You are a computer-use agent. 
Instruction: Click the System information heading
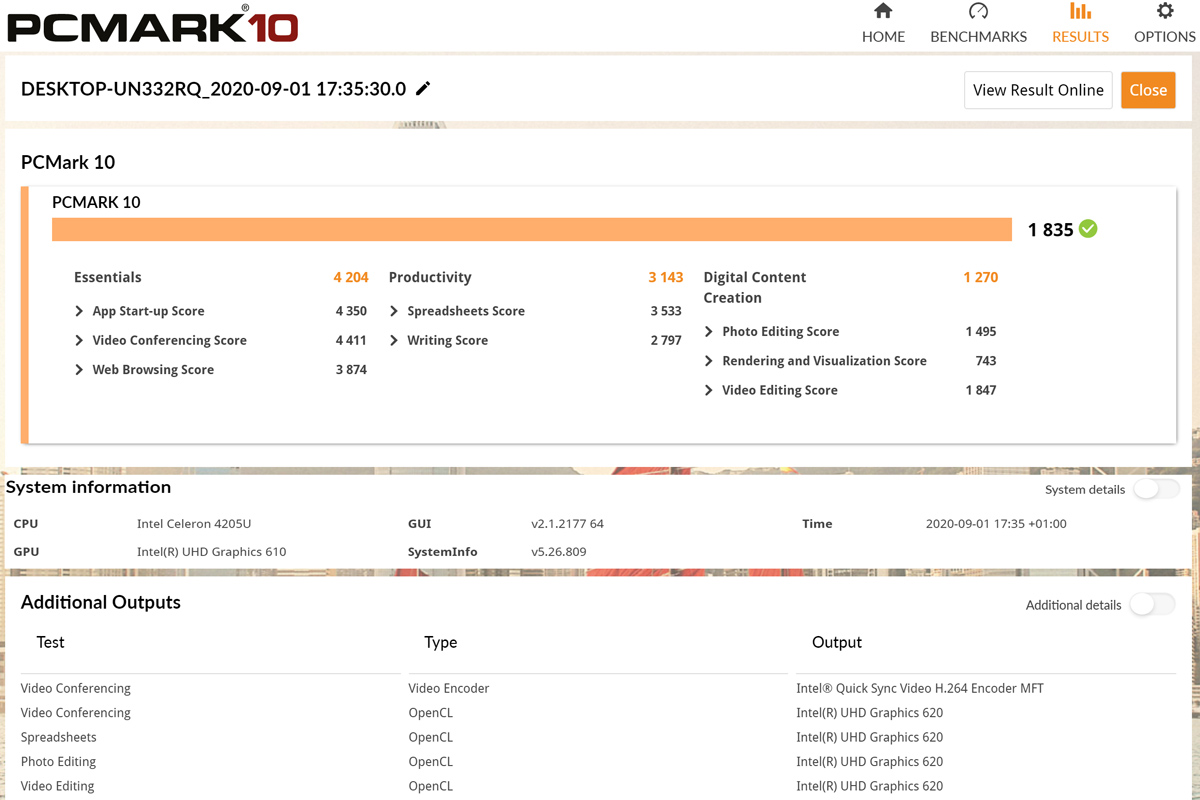[89, 487]
